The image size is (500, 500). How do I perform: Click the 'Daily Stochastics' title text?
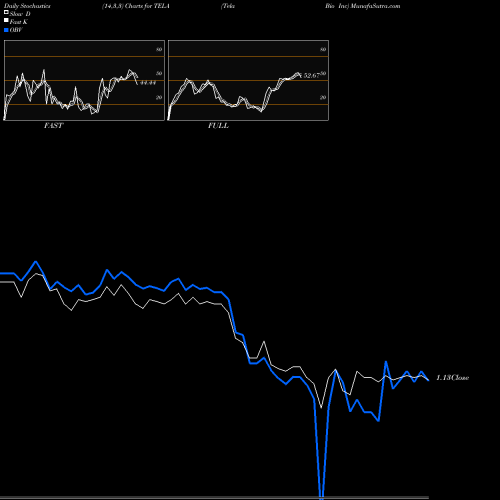[27, 6]
